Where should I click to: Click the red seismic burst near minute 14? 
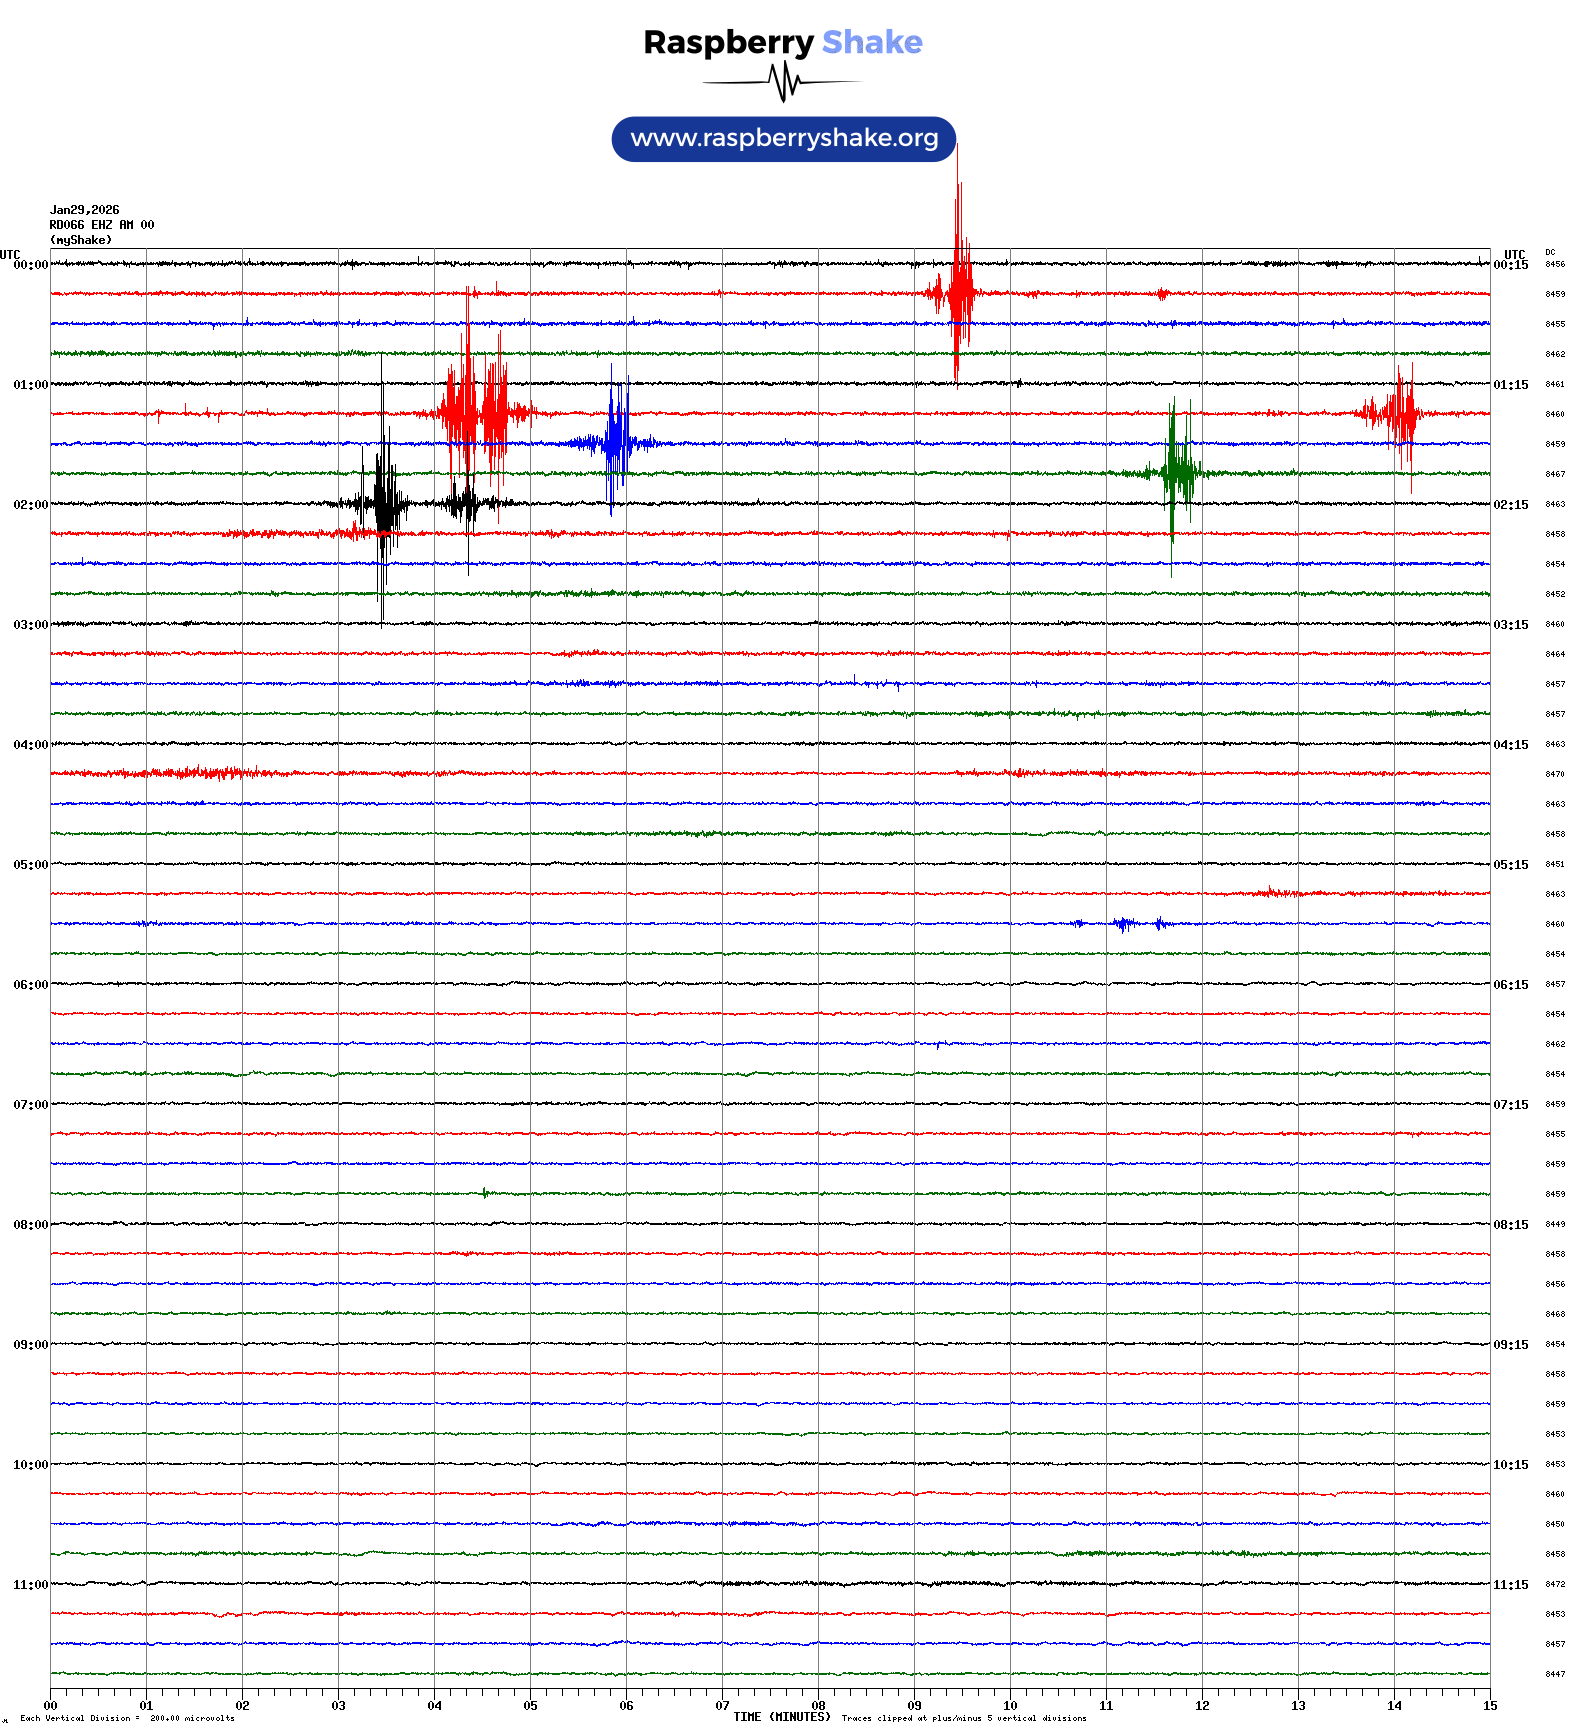1401,411
